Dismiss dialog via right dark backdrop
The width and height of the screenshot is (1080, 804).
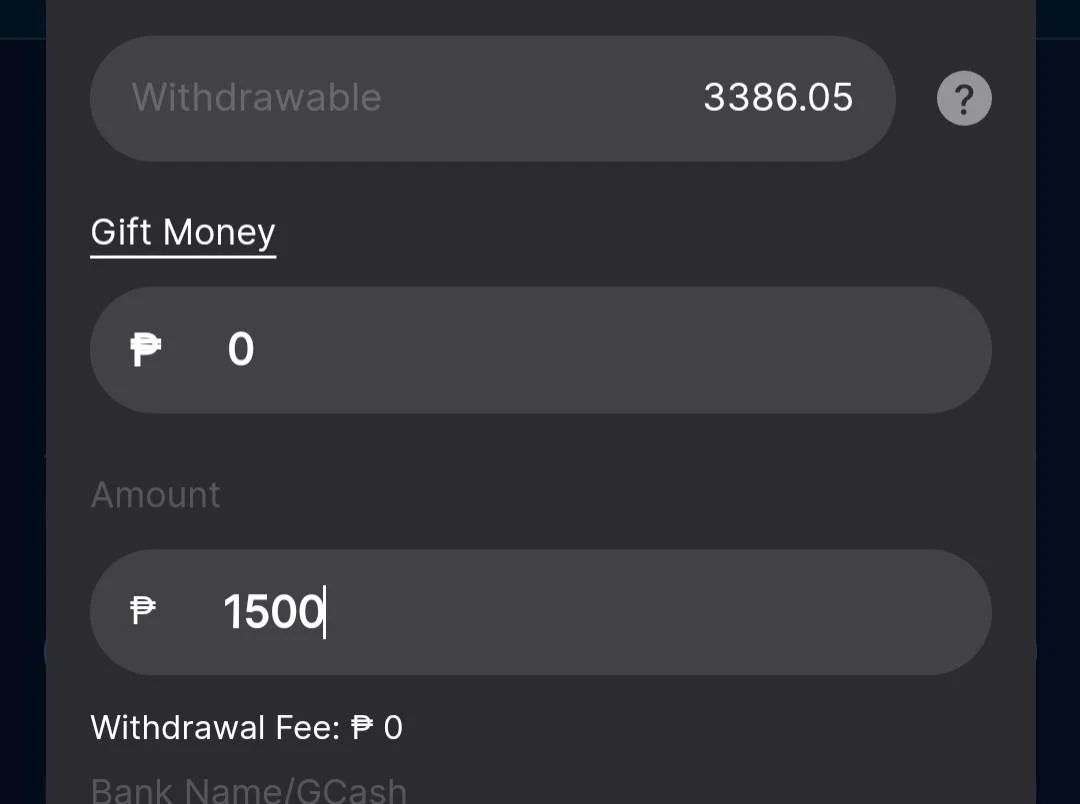click(1058, 413)
